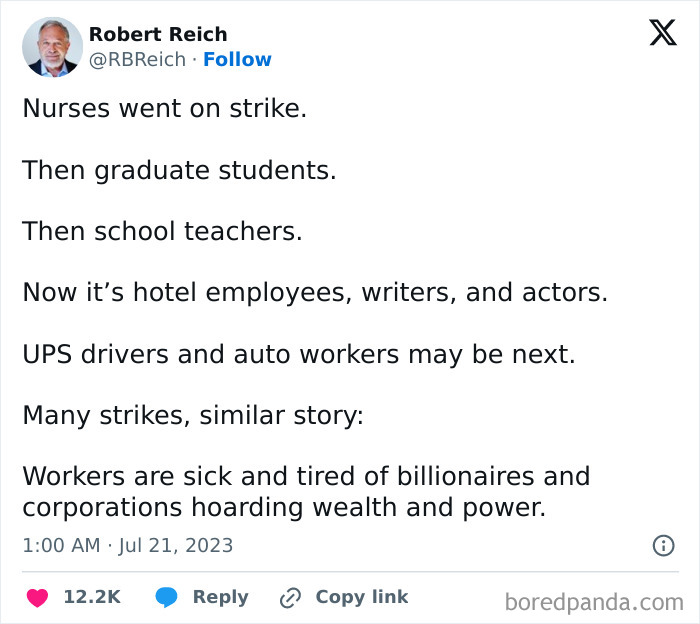Viewport: 700px width, 624px height.
Task: Open the Robert Reich display name
Action: (x=158, y=34)
